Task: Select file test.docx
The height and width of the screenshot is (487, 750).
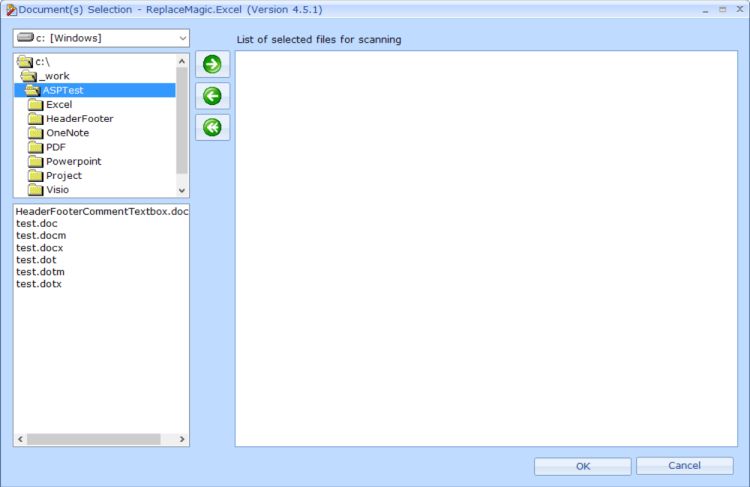Action: [x=39, y=248]
